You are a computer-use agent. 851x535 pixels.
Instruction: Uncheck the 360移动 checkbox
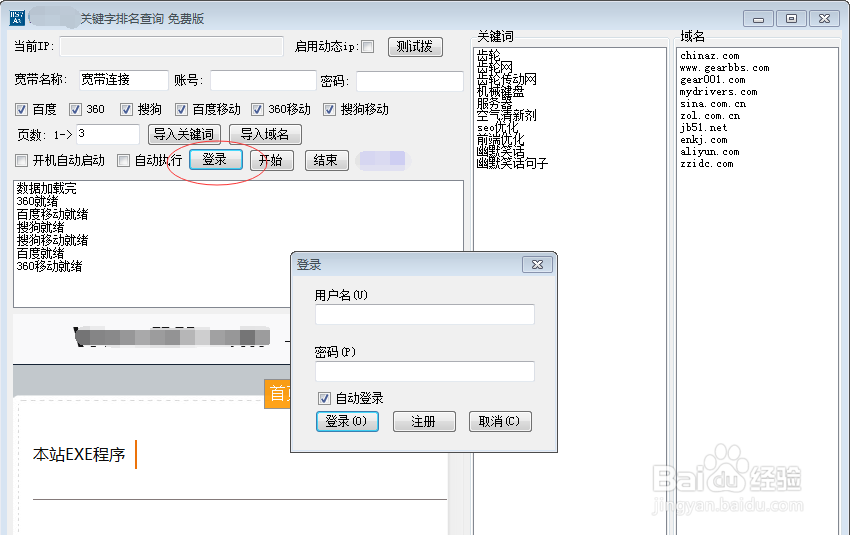coord(257,110)
